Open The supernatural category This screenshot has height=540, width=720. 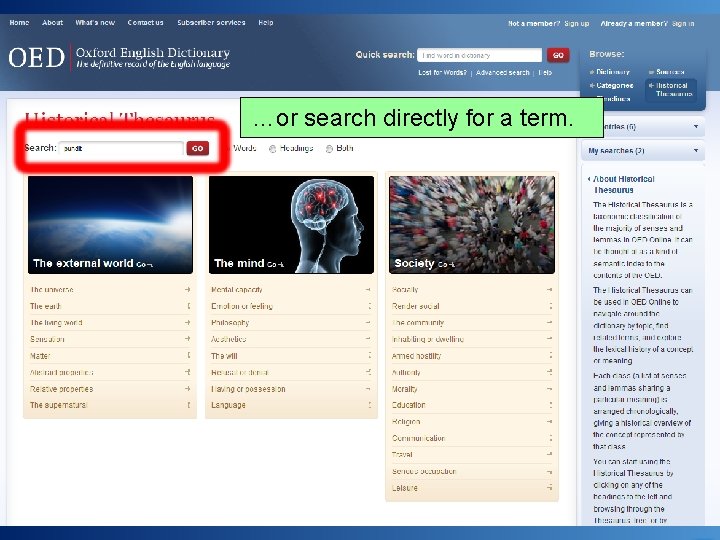58,405
